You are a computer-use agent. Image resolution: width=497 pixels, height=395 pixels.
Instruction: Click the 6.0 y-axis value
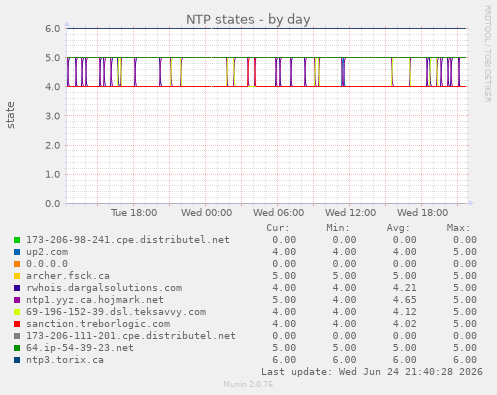pos(53,29)
